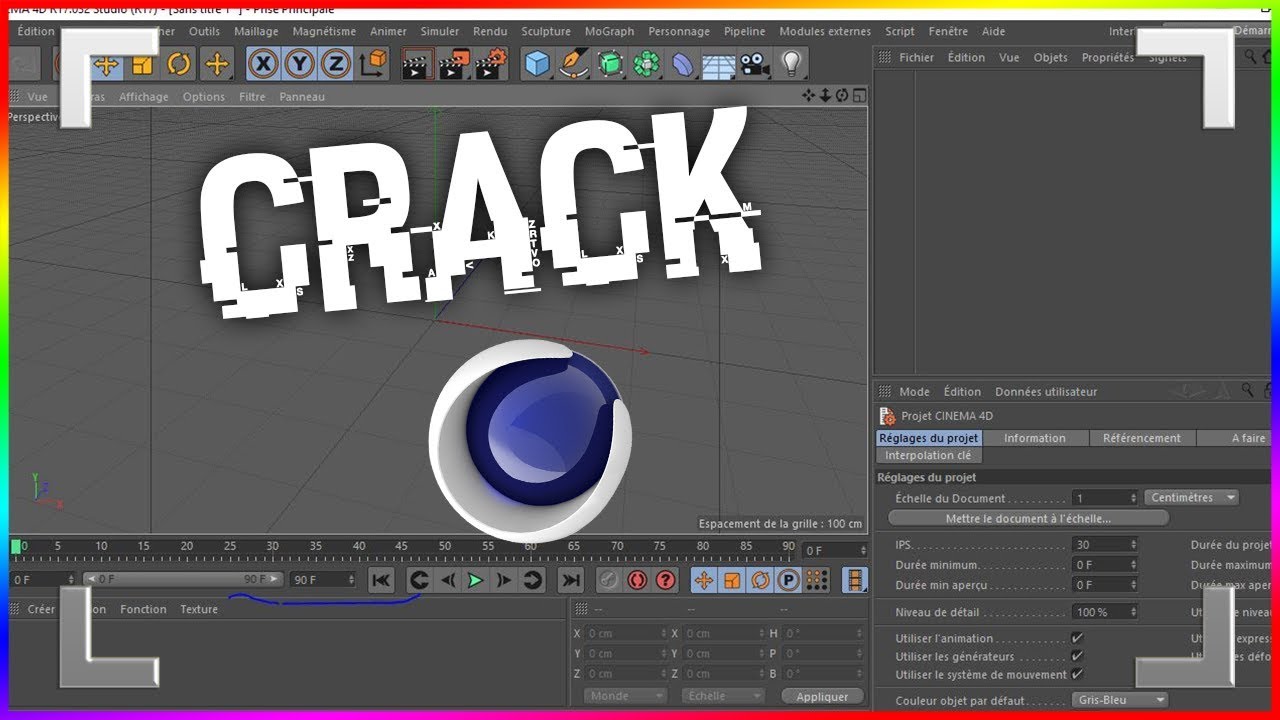Open the Centimètres unit dropdown
The height and width of the screenshot is (720, 1280).
point(1192,497)
